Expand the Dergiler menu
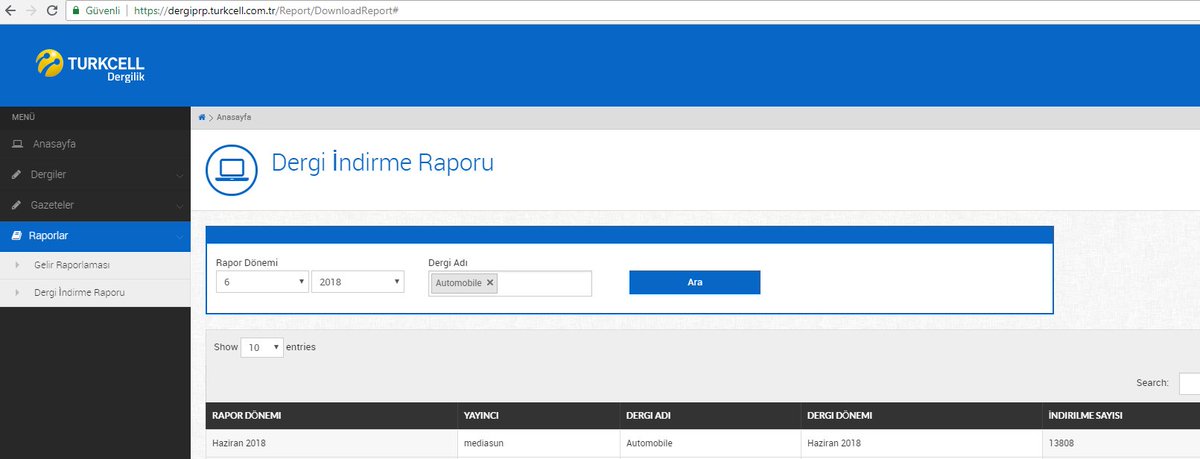This screenshot has width=1200, height=459. pyautogui.click(x=95, y=175)
